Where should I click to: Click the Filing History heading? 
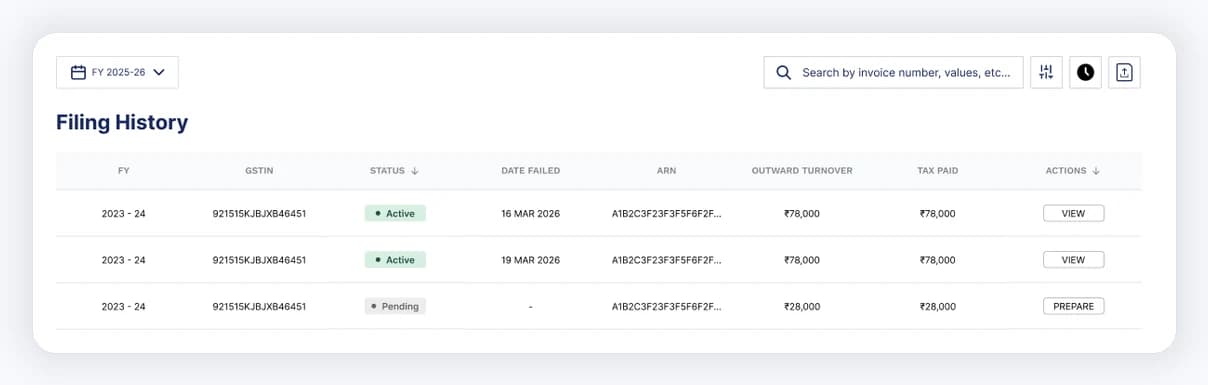click(122, 123)
